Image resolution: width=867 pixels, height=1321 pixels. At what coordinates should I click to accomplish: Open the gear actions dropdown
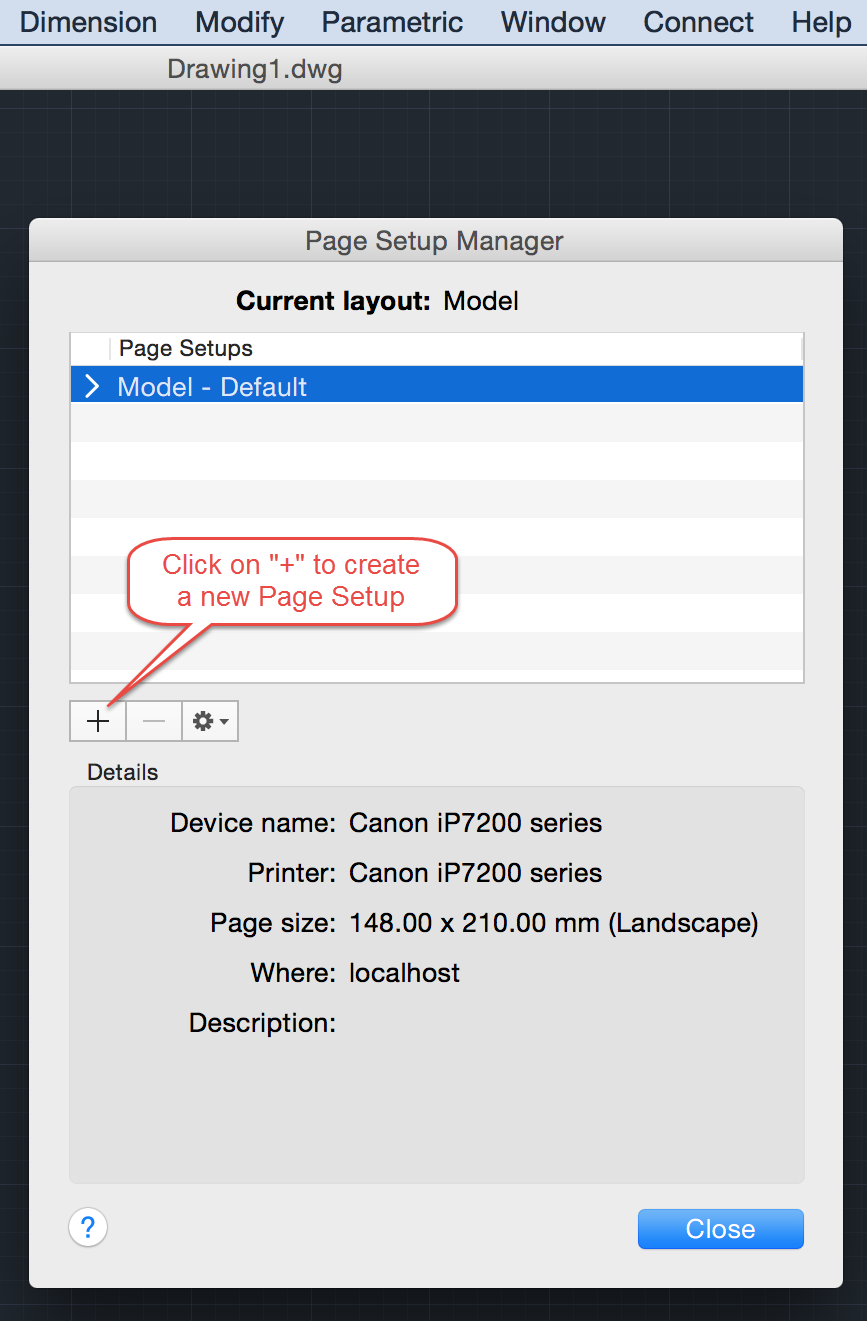click(210, 721)
